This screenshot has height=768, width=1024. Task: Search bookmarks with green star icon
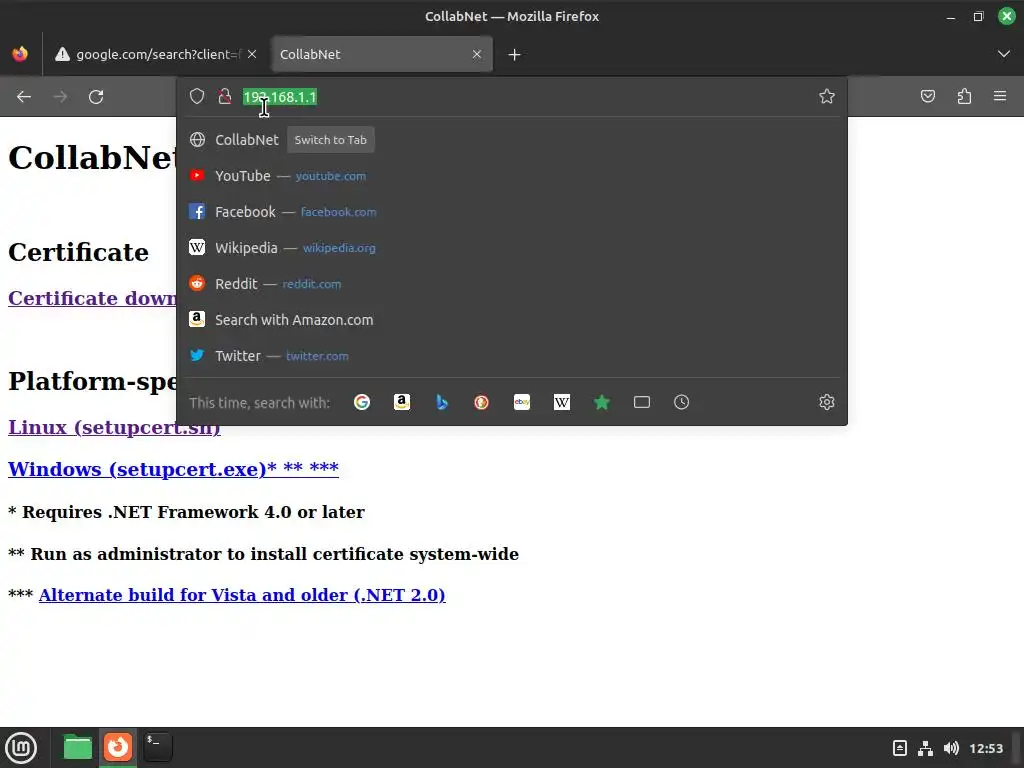coord(601,402)
